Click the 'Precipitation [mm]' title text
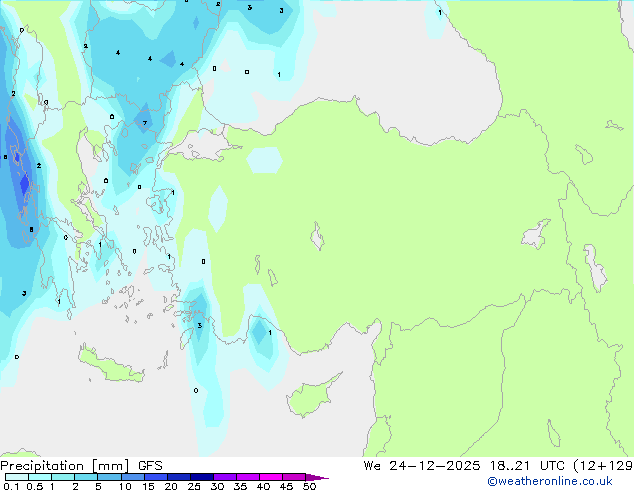Screen dimensions: 634x490 pos(64,466)
